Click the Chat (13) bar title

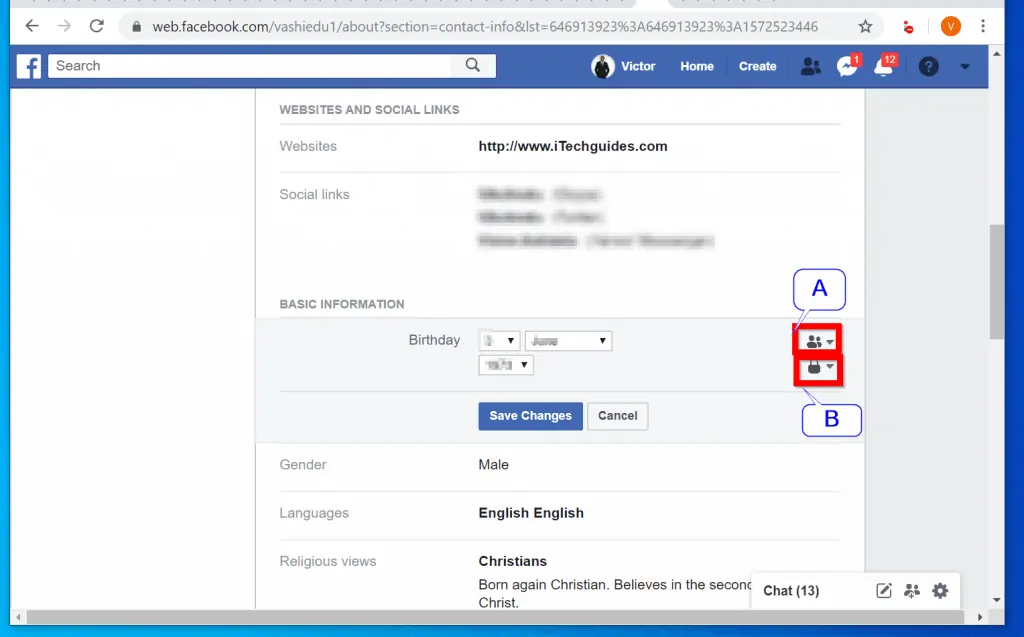click(x=791, y=591)
